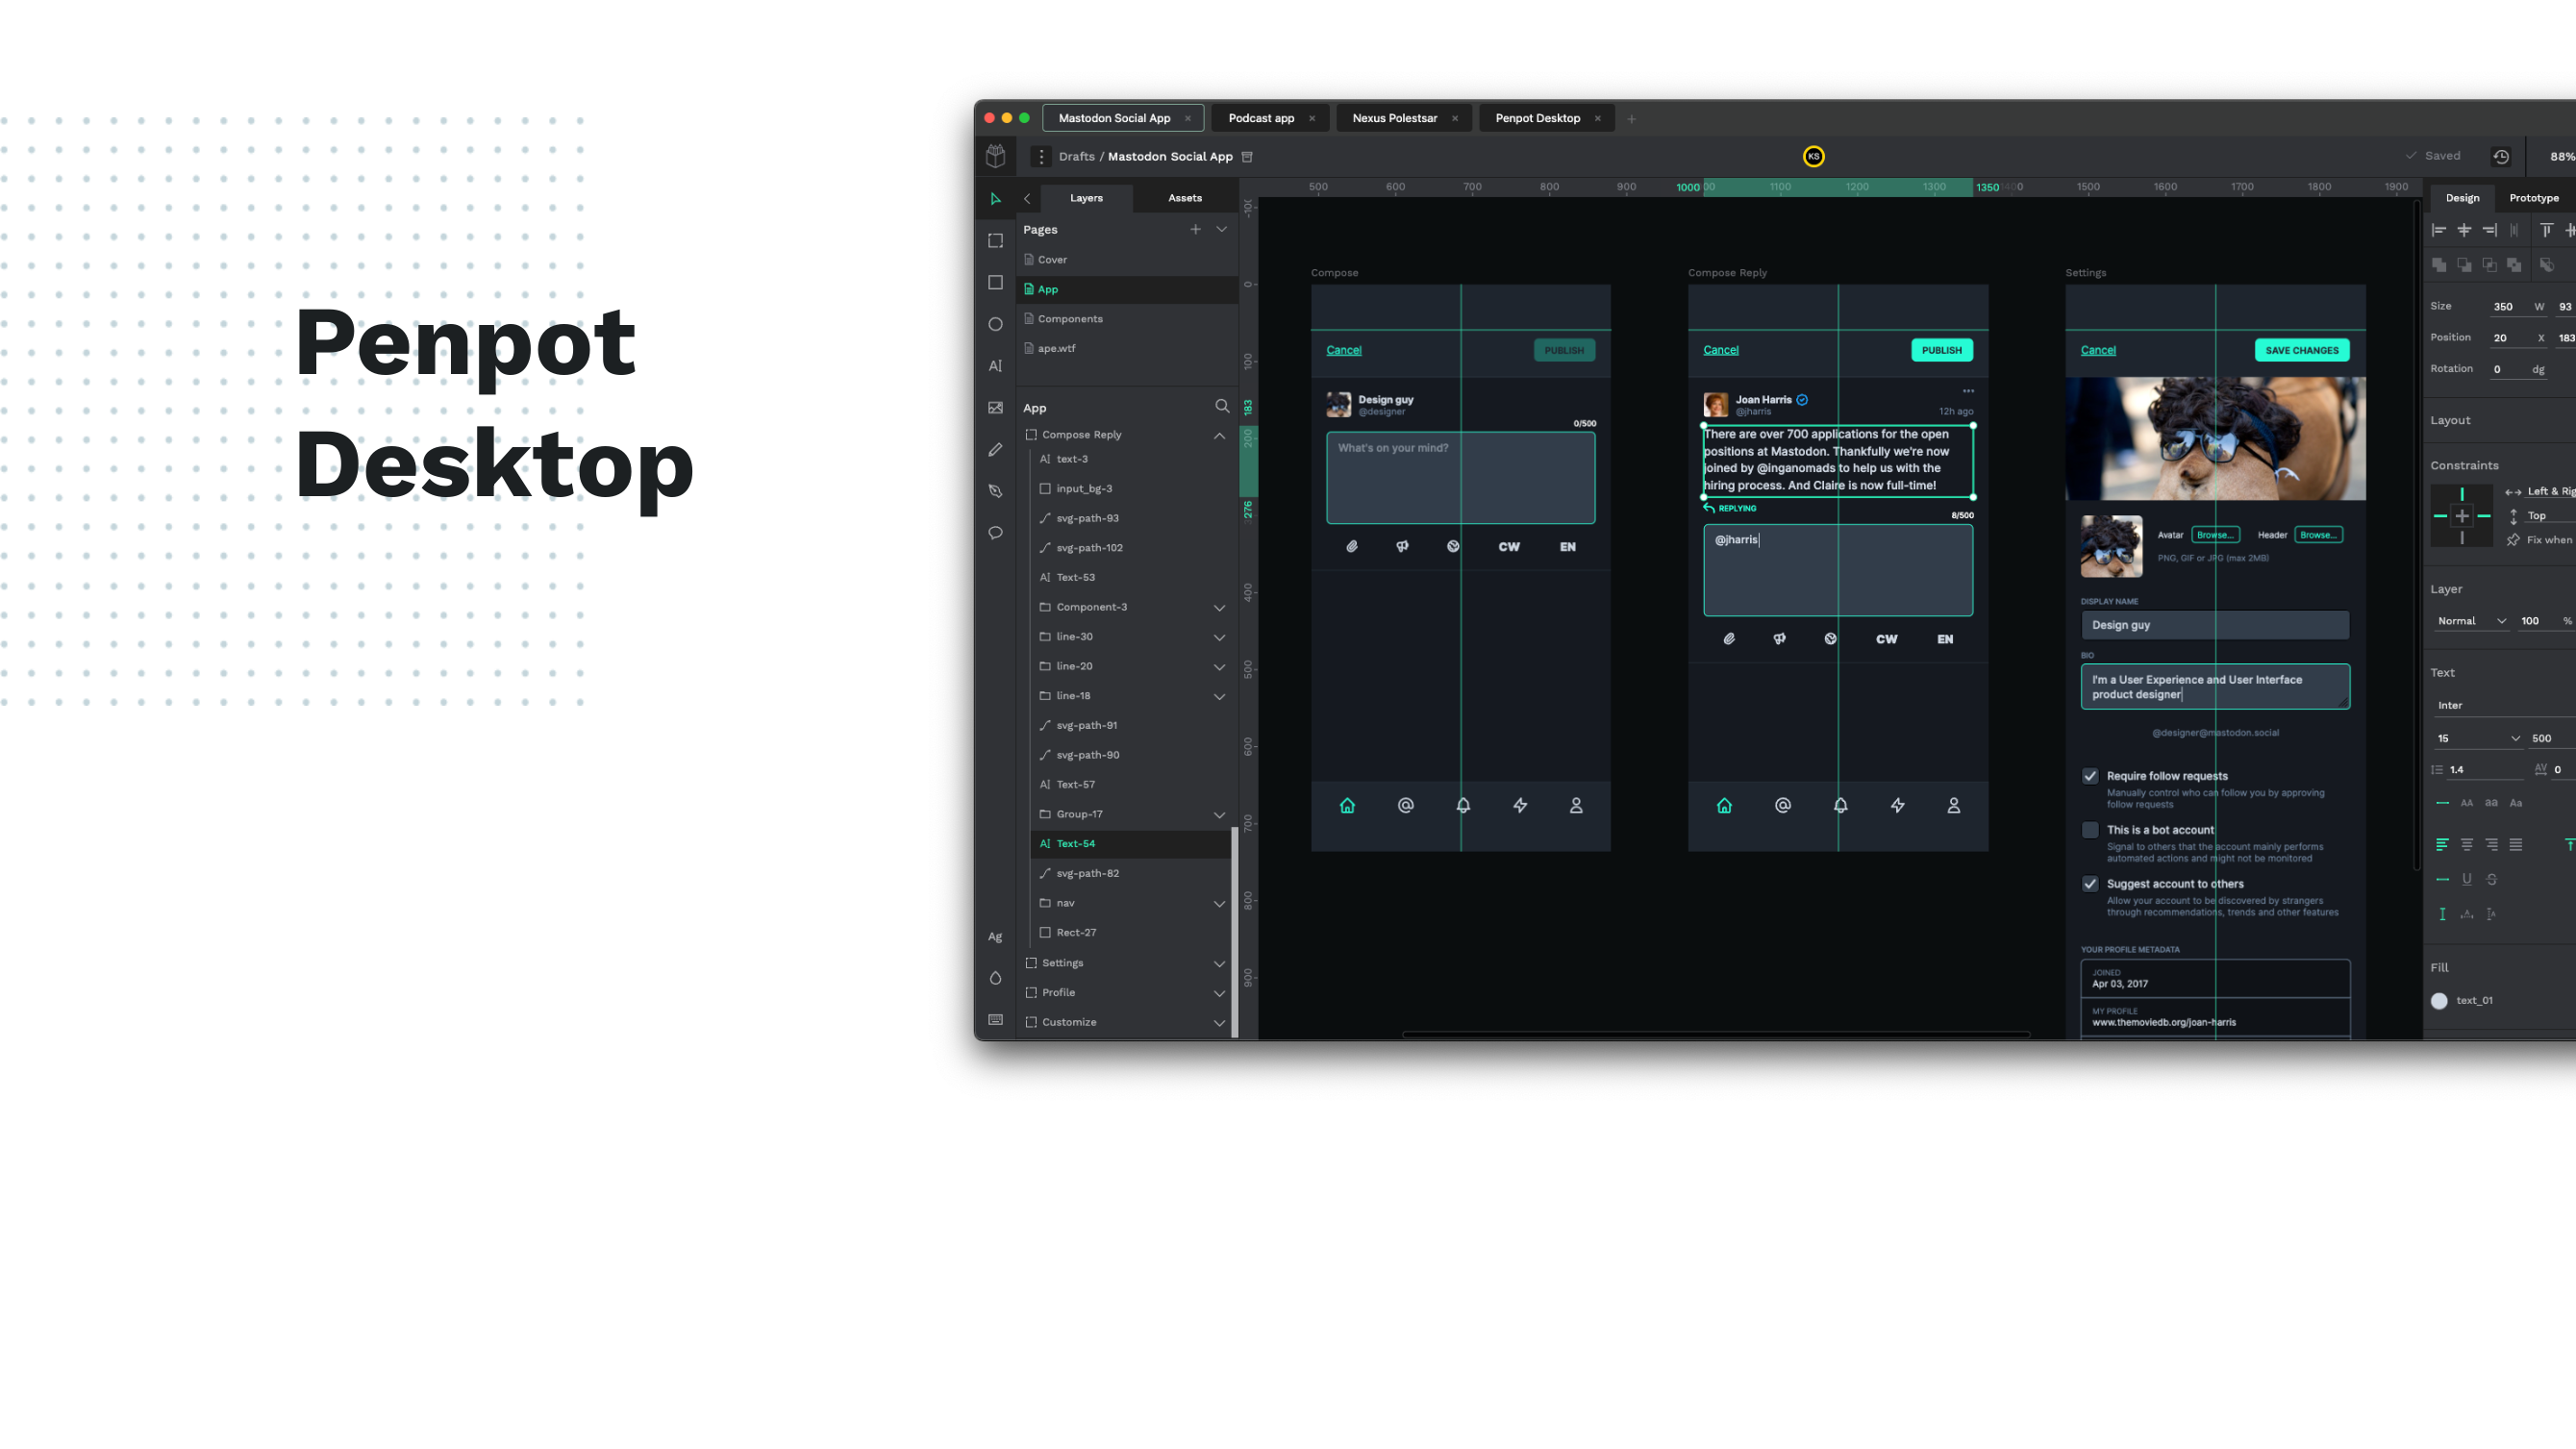This screenshot has width=2576, height=1449.
Task: Toggle Suggest account to others checkbox
Action: tap(2090, 884)
